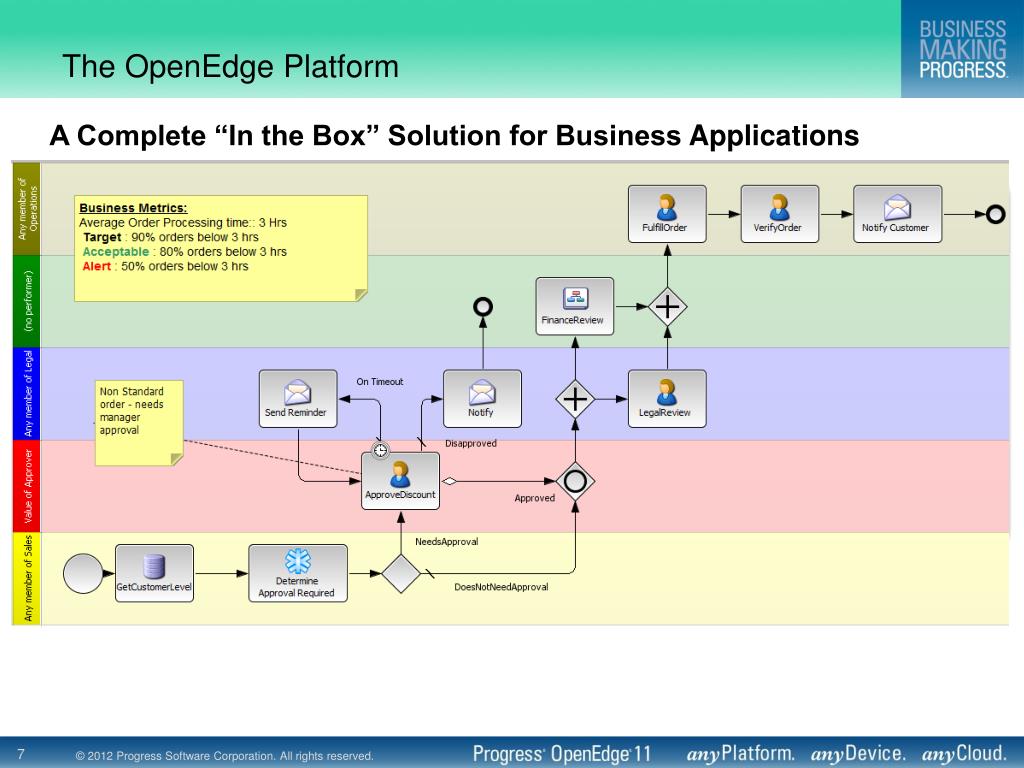Select the Disapproved transition label
This screenshot has width=1024, height=768.
pyautogui.click(x=471, y=443)
